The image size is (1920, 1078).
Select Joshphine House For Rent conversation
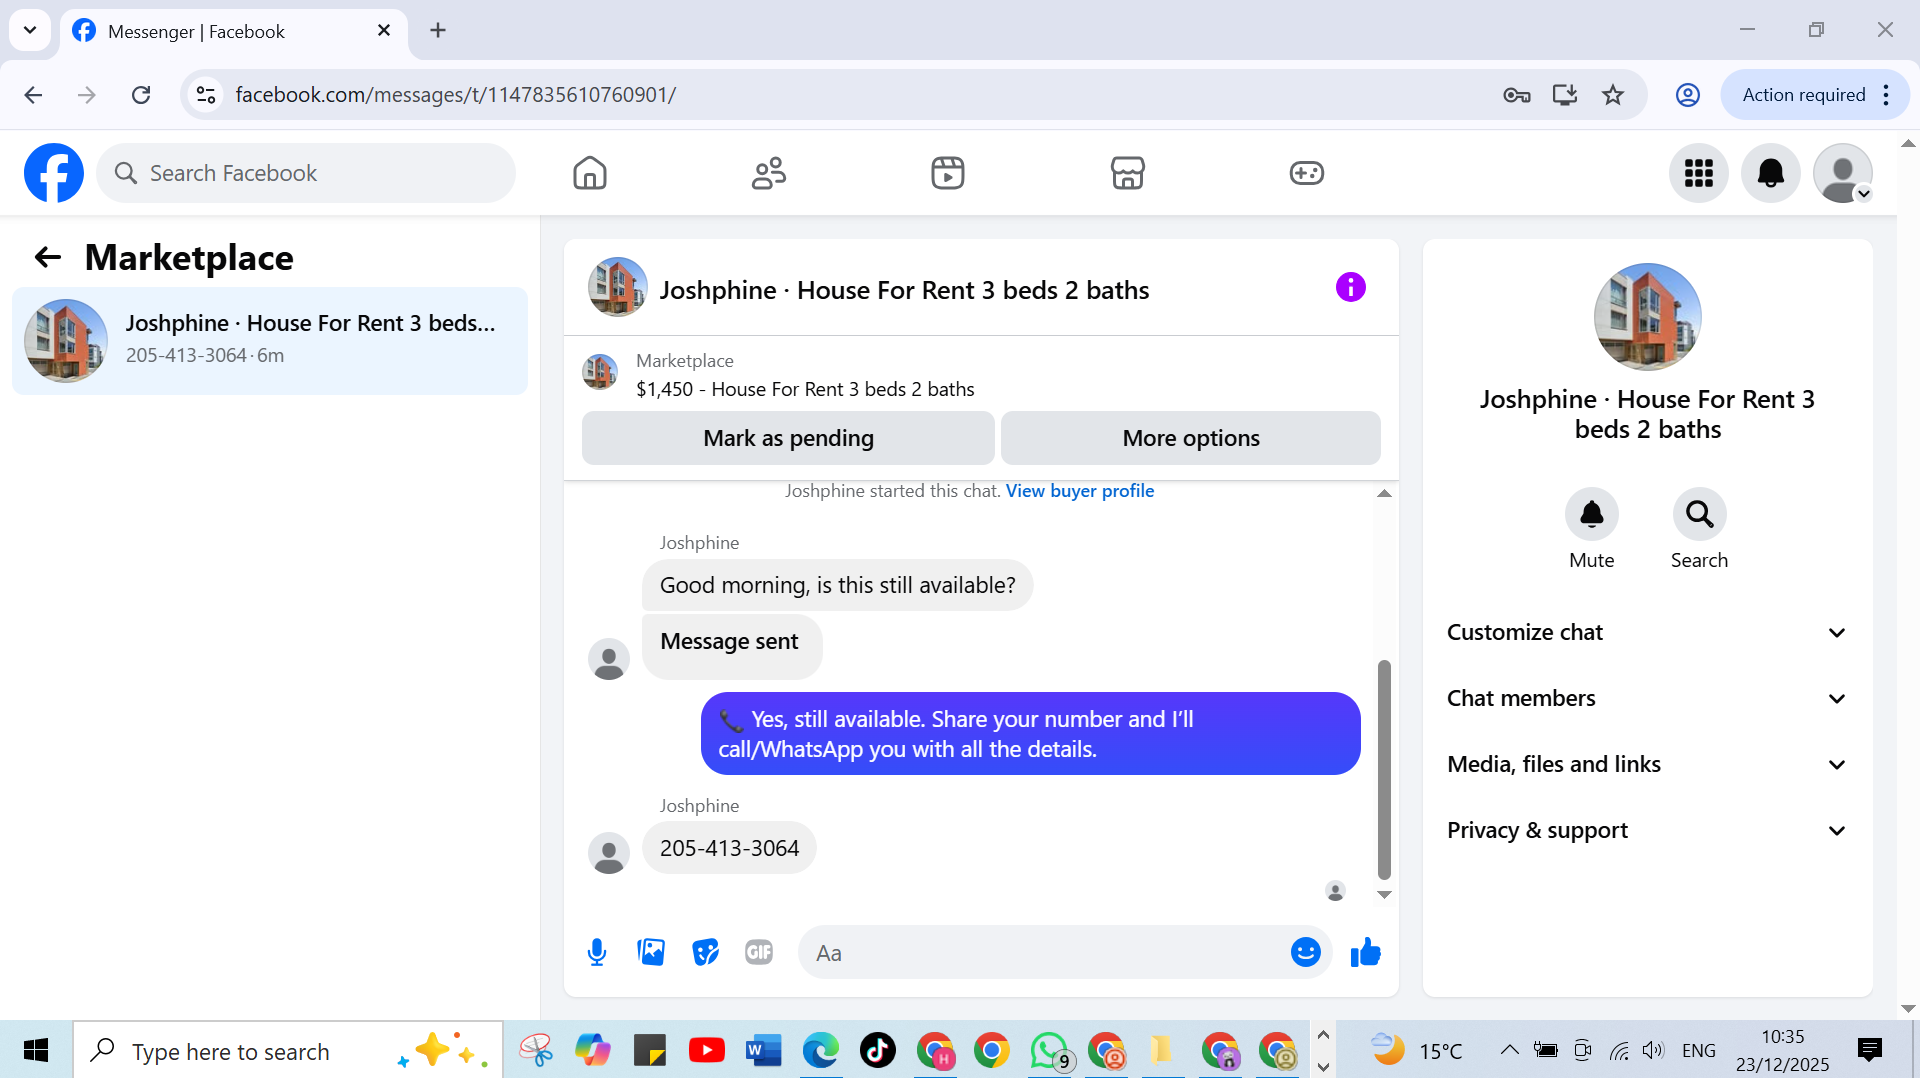coord(270,341)
